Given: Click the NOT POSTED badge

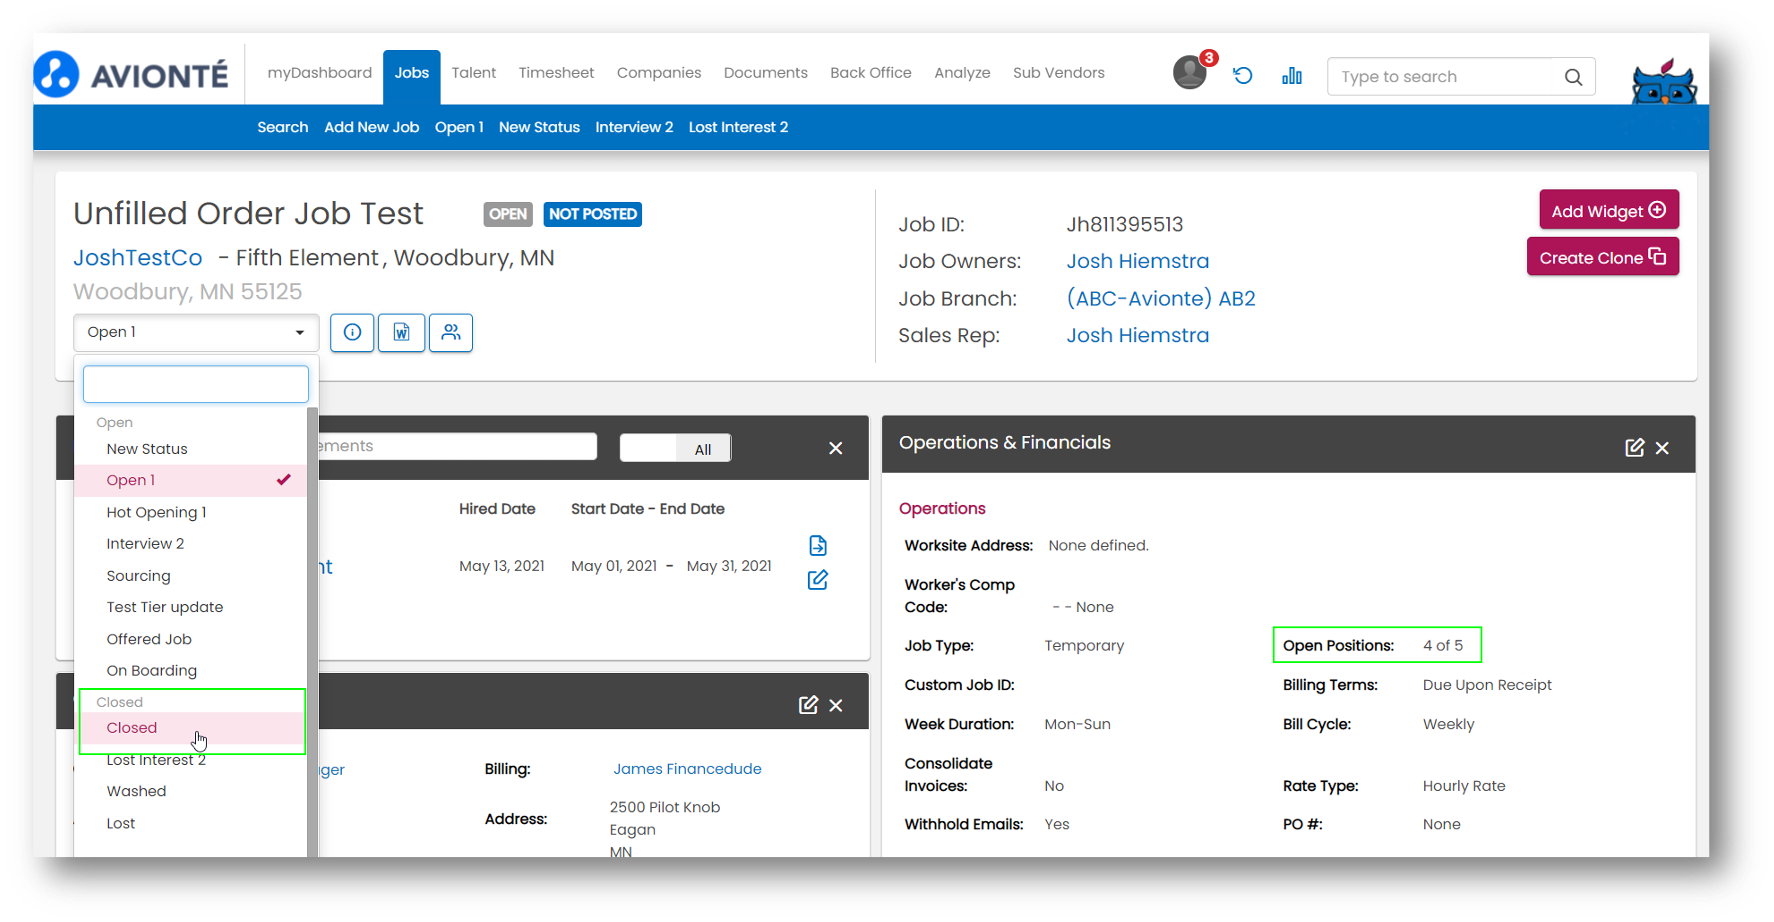Looking at the screenshot, I should (x=593, y=214).
